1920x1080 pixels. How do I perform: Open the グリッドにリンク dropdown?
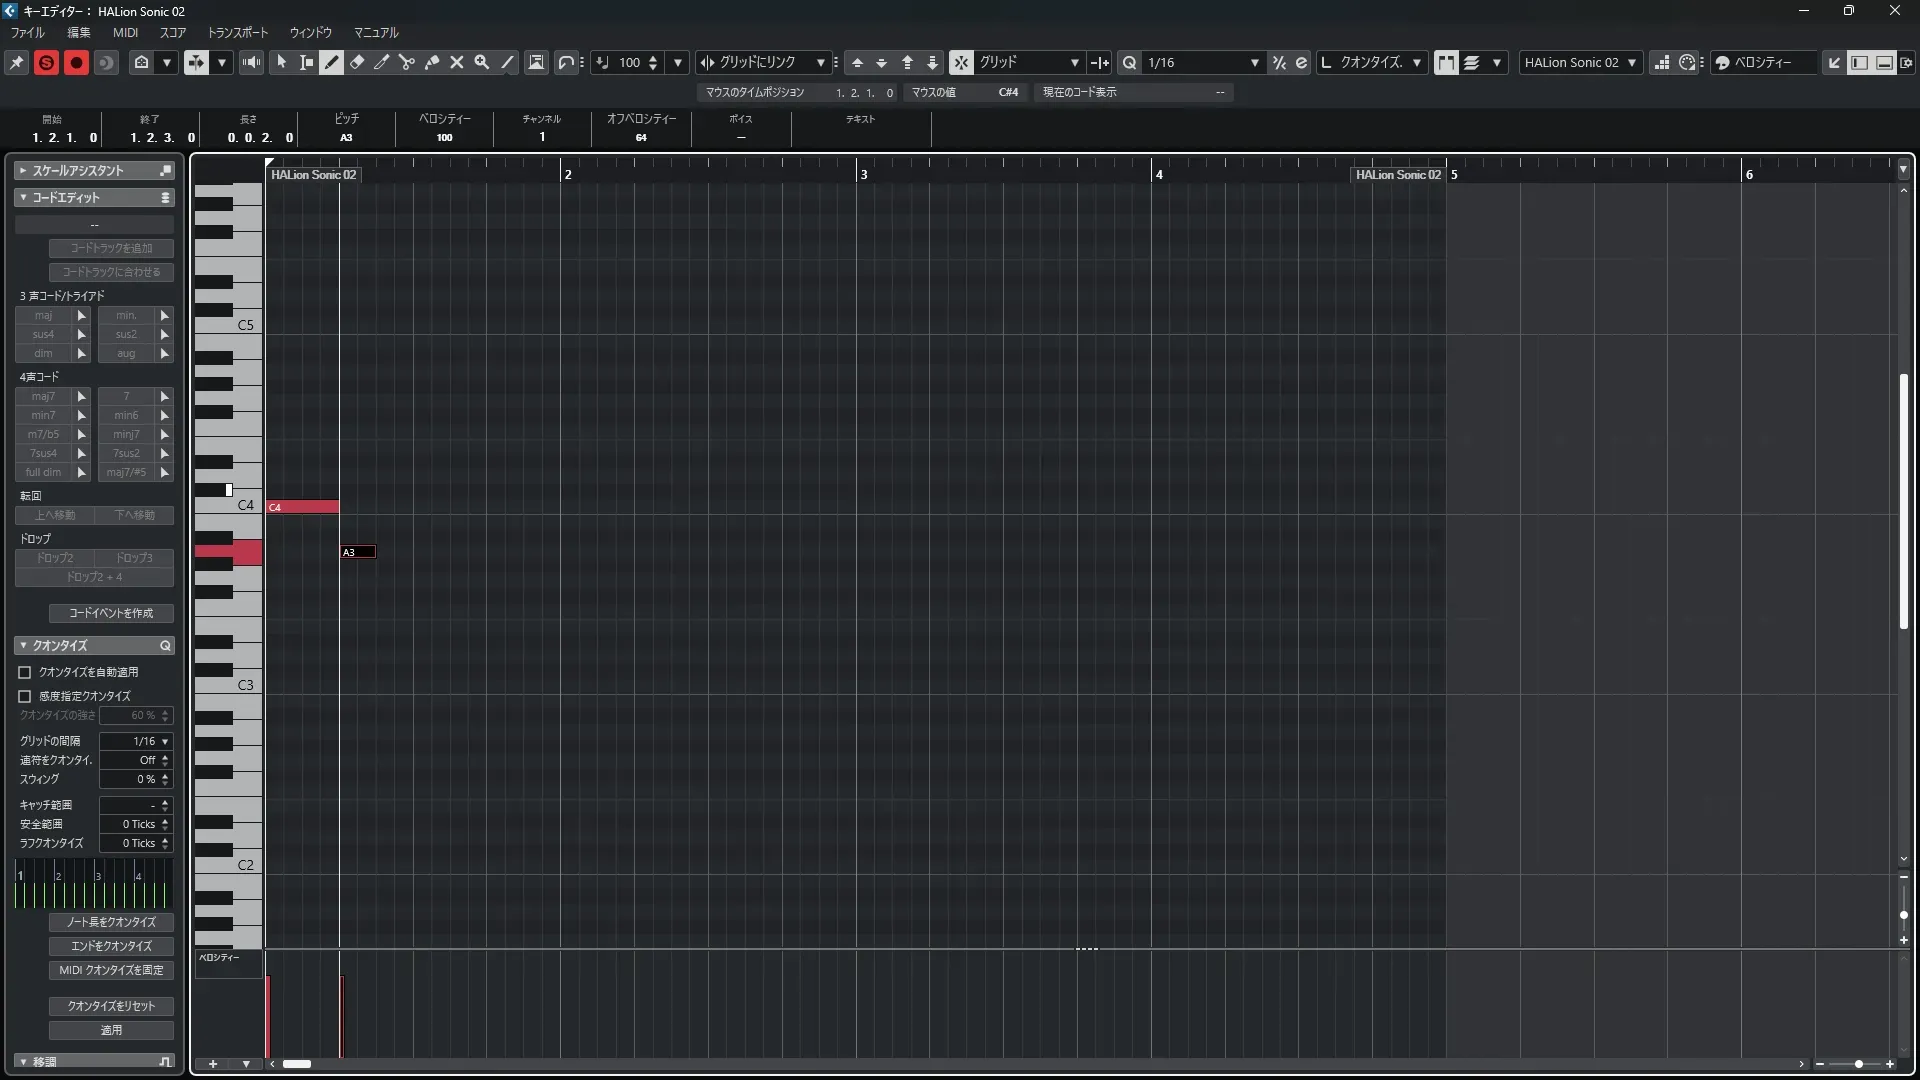(x=820, y=62)
